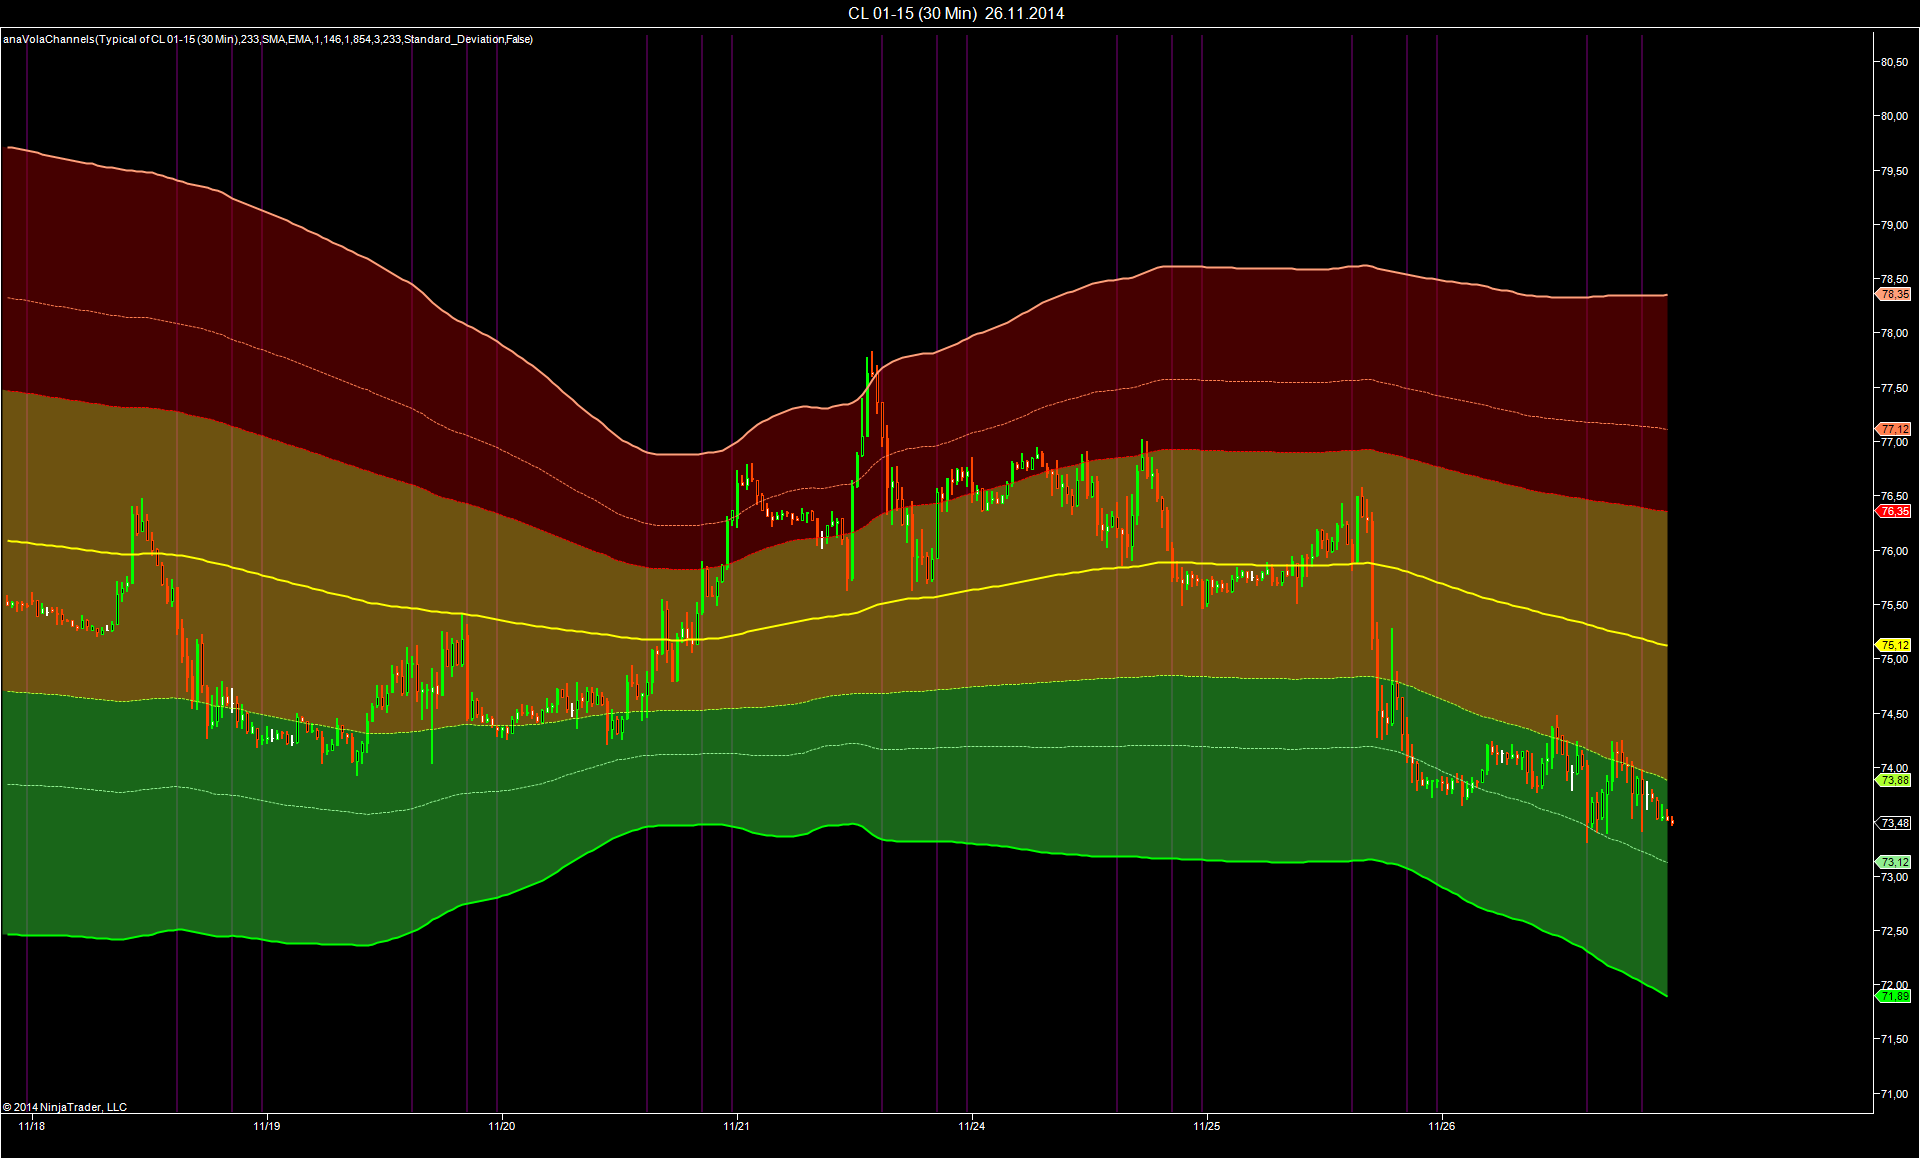Select the 11/21 date on time axis
1920x1159 pixels.
(x=737, y=1126)
